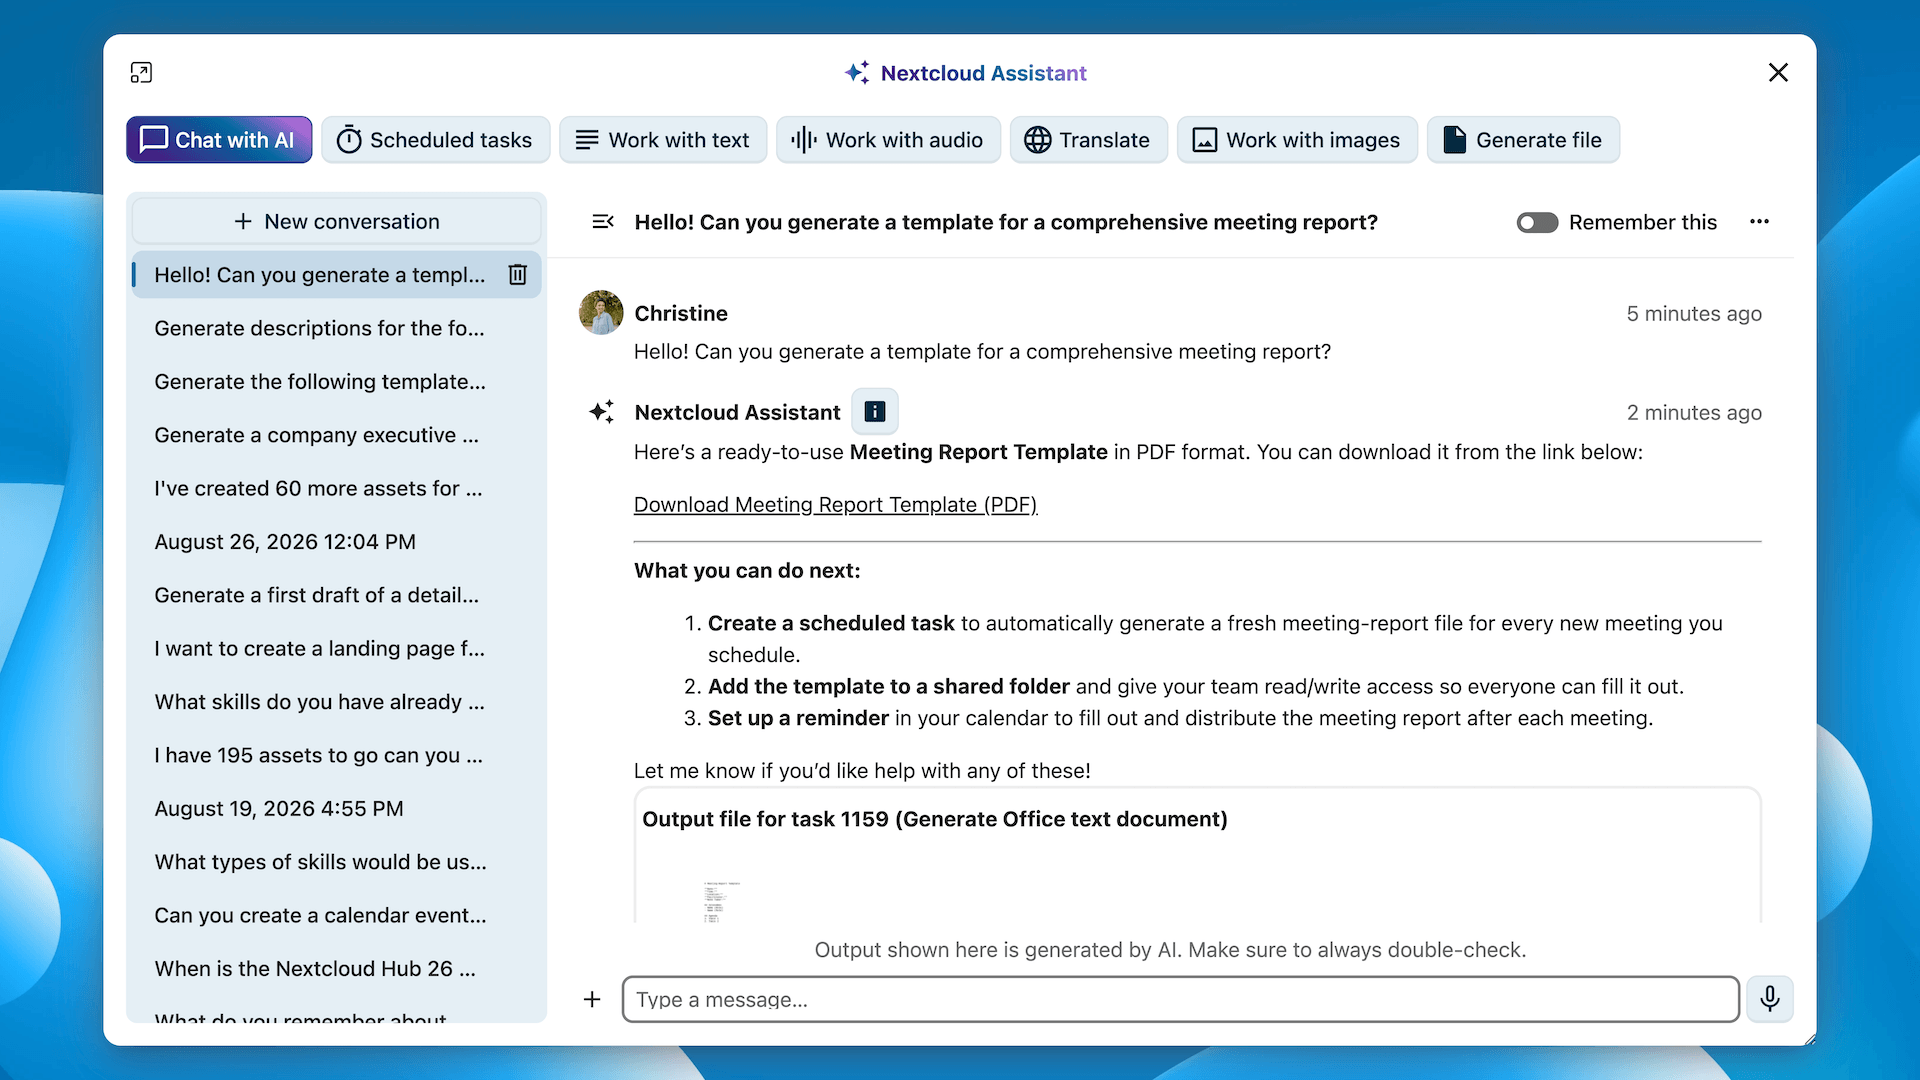The height and width of the screenshot is (1080, 1920).
Task: Click the output file document thumbnail
Action: coord(721,901)
